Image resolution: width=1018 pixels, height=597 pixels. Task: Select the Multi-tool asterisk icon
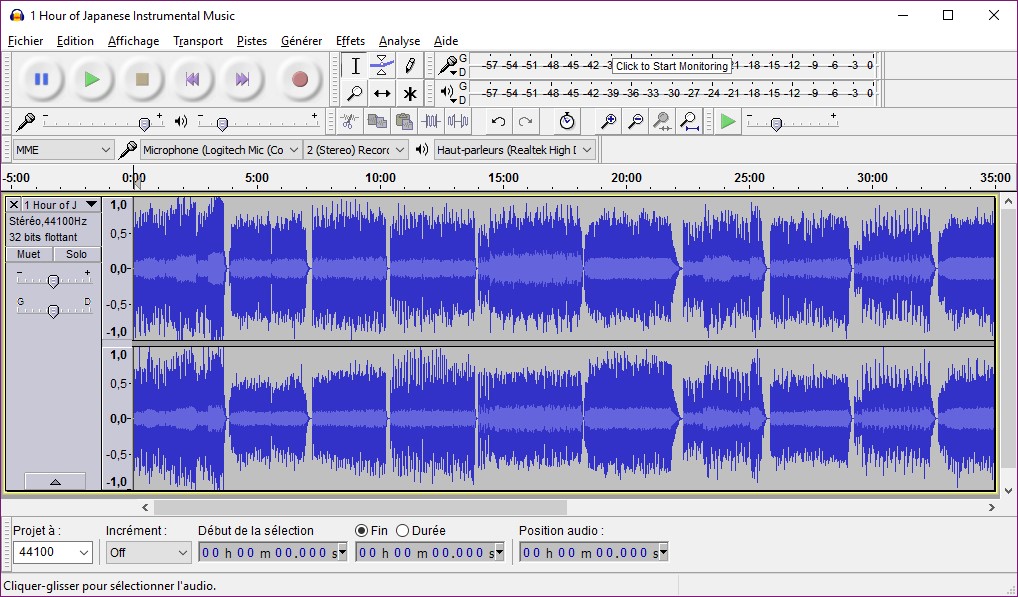click(410, 94)
